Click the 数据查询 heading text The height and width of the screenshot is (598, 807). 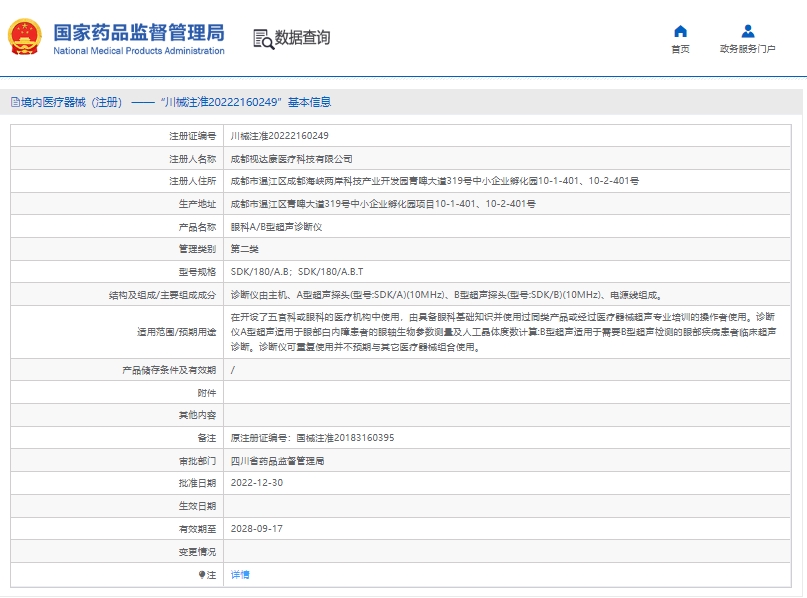(302, 38)
